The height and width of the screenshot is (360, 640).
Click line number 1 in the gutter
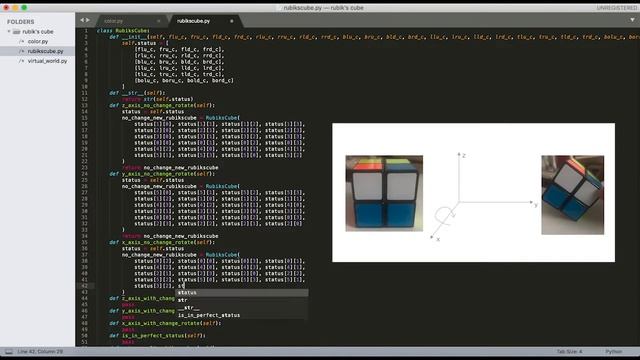pyautogui.click(x=86, y=31)
